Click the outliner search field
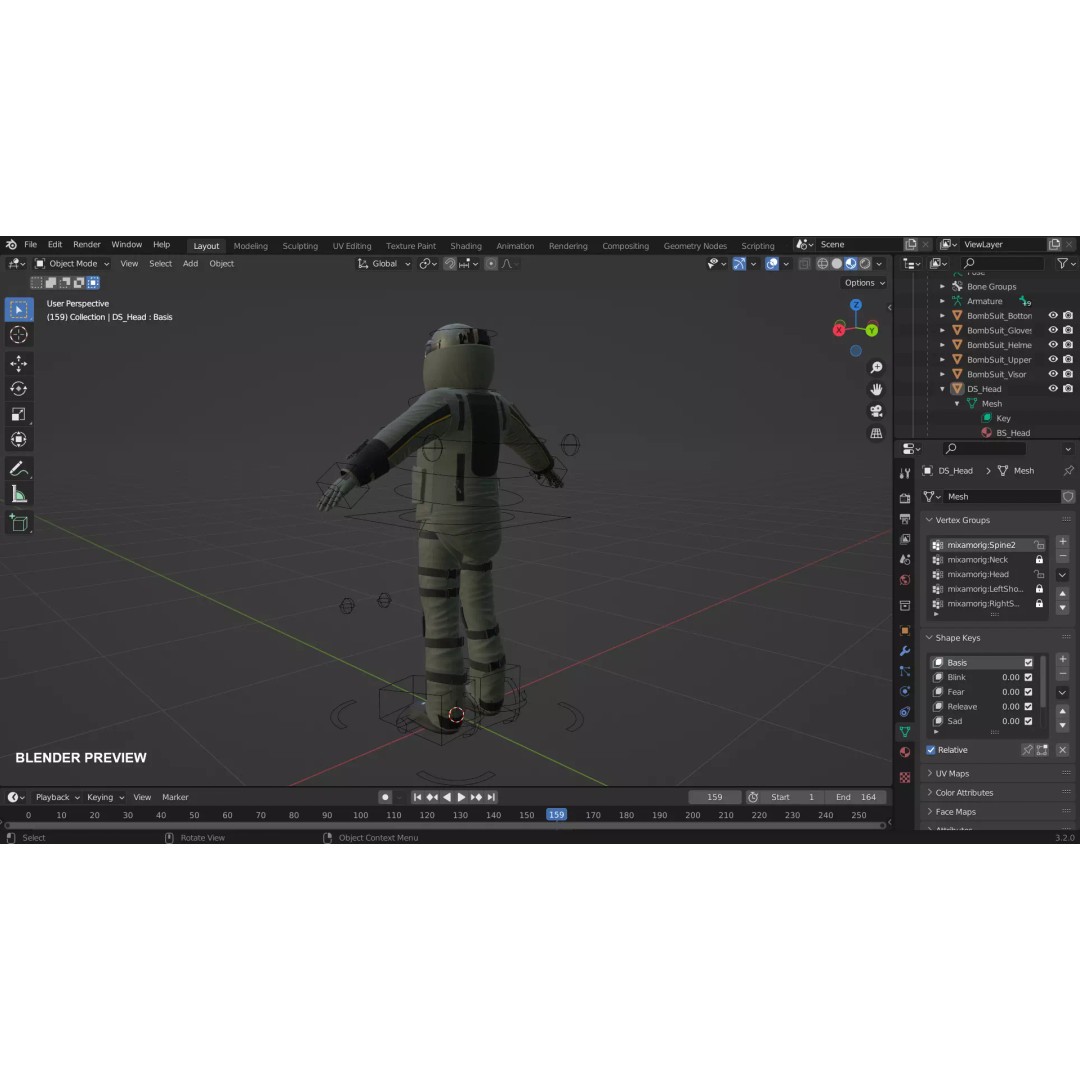This screenshot has height=1080, width=1080. tap(1001, 263)
